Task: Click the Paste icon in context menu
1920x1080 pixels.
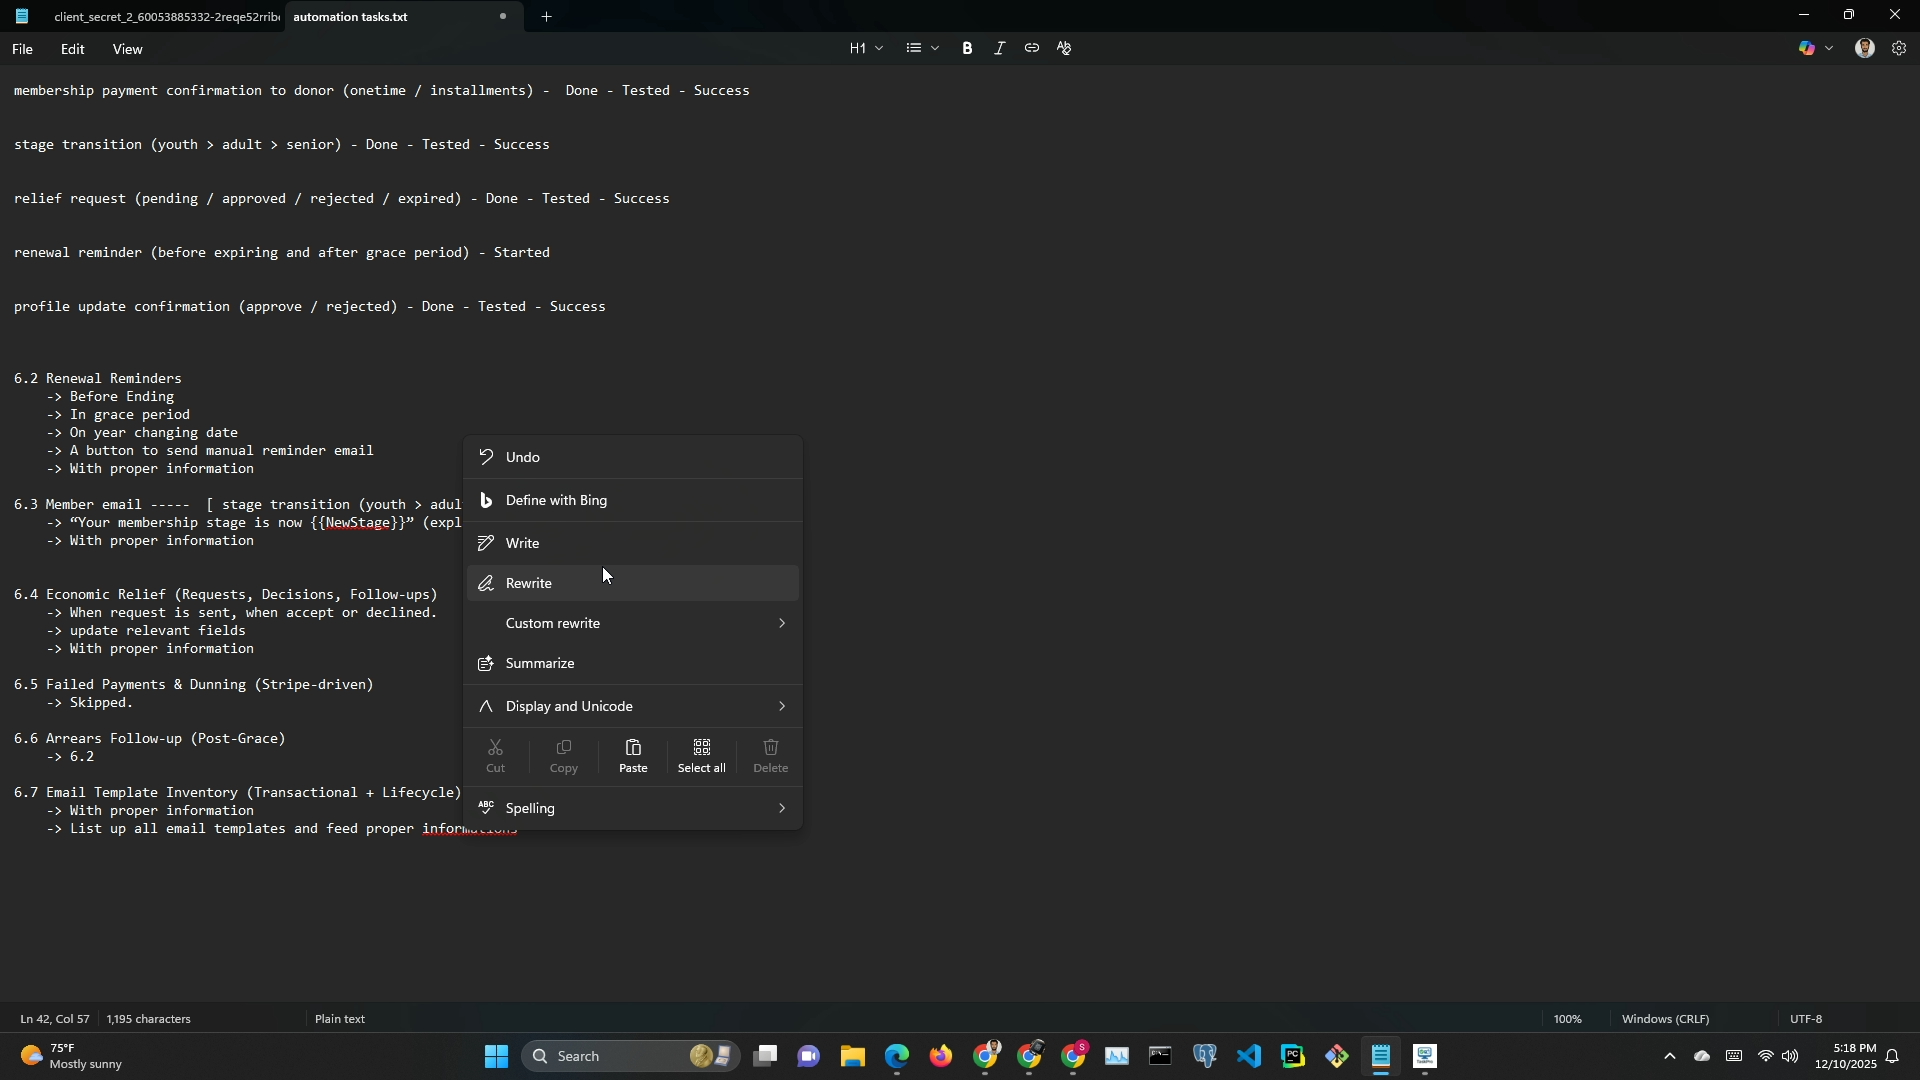Action: pyautogui.click(x=633, y=756)
